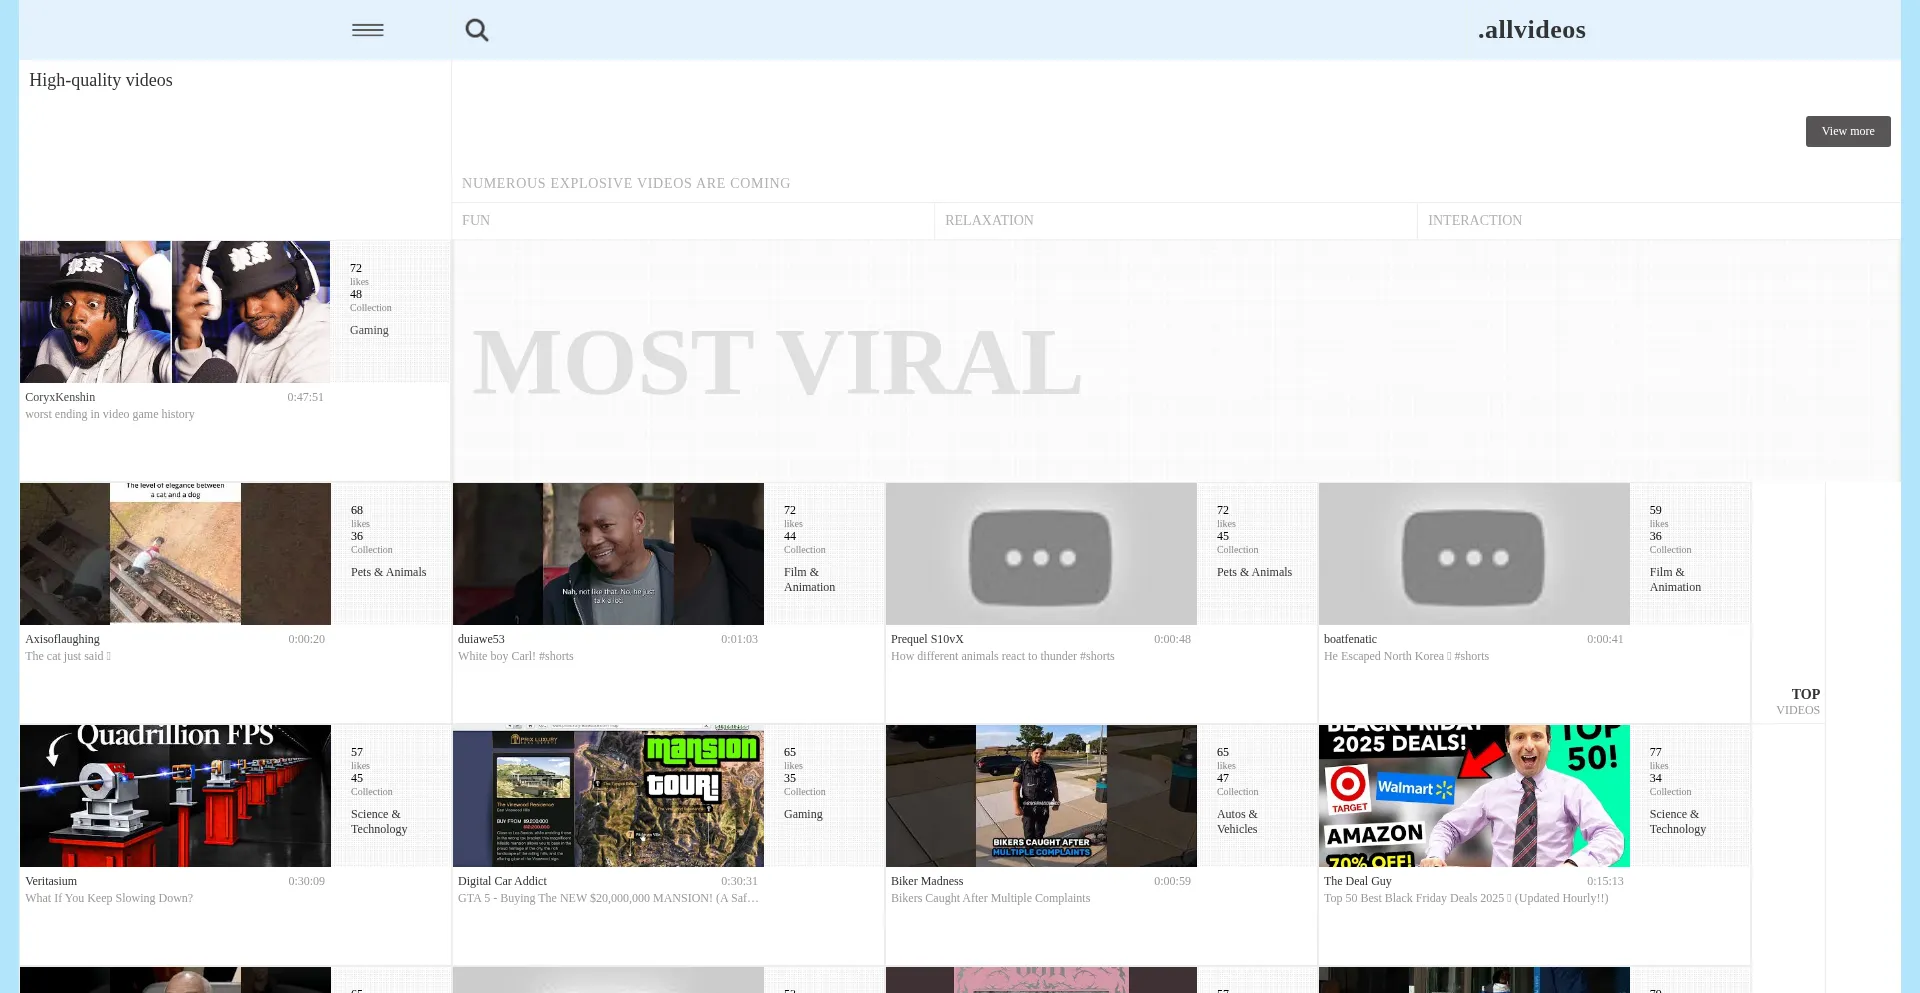This screenshot has height=993, width=1920.
Task: Click the Prequel S10vX channel name
Action: (927, 639)
